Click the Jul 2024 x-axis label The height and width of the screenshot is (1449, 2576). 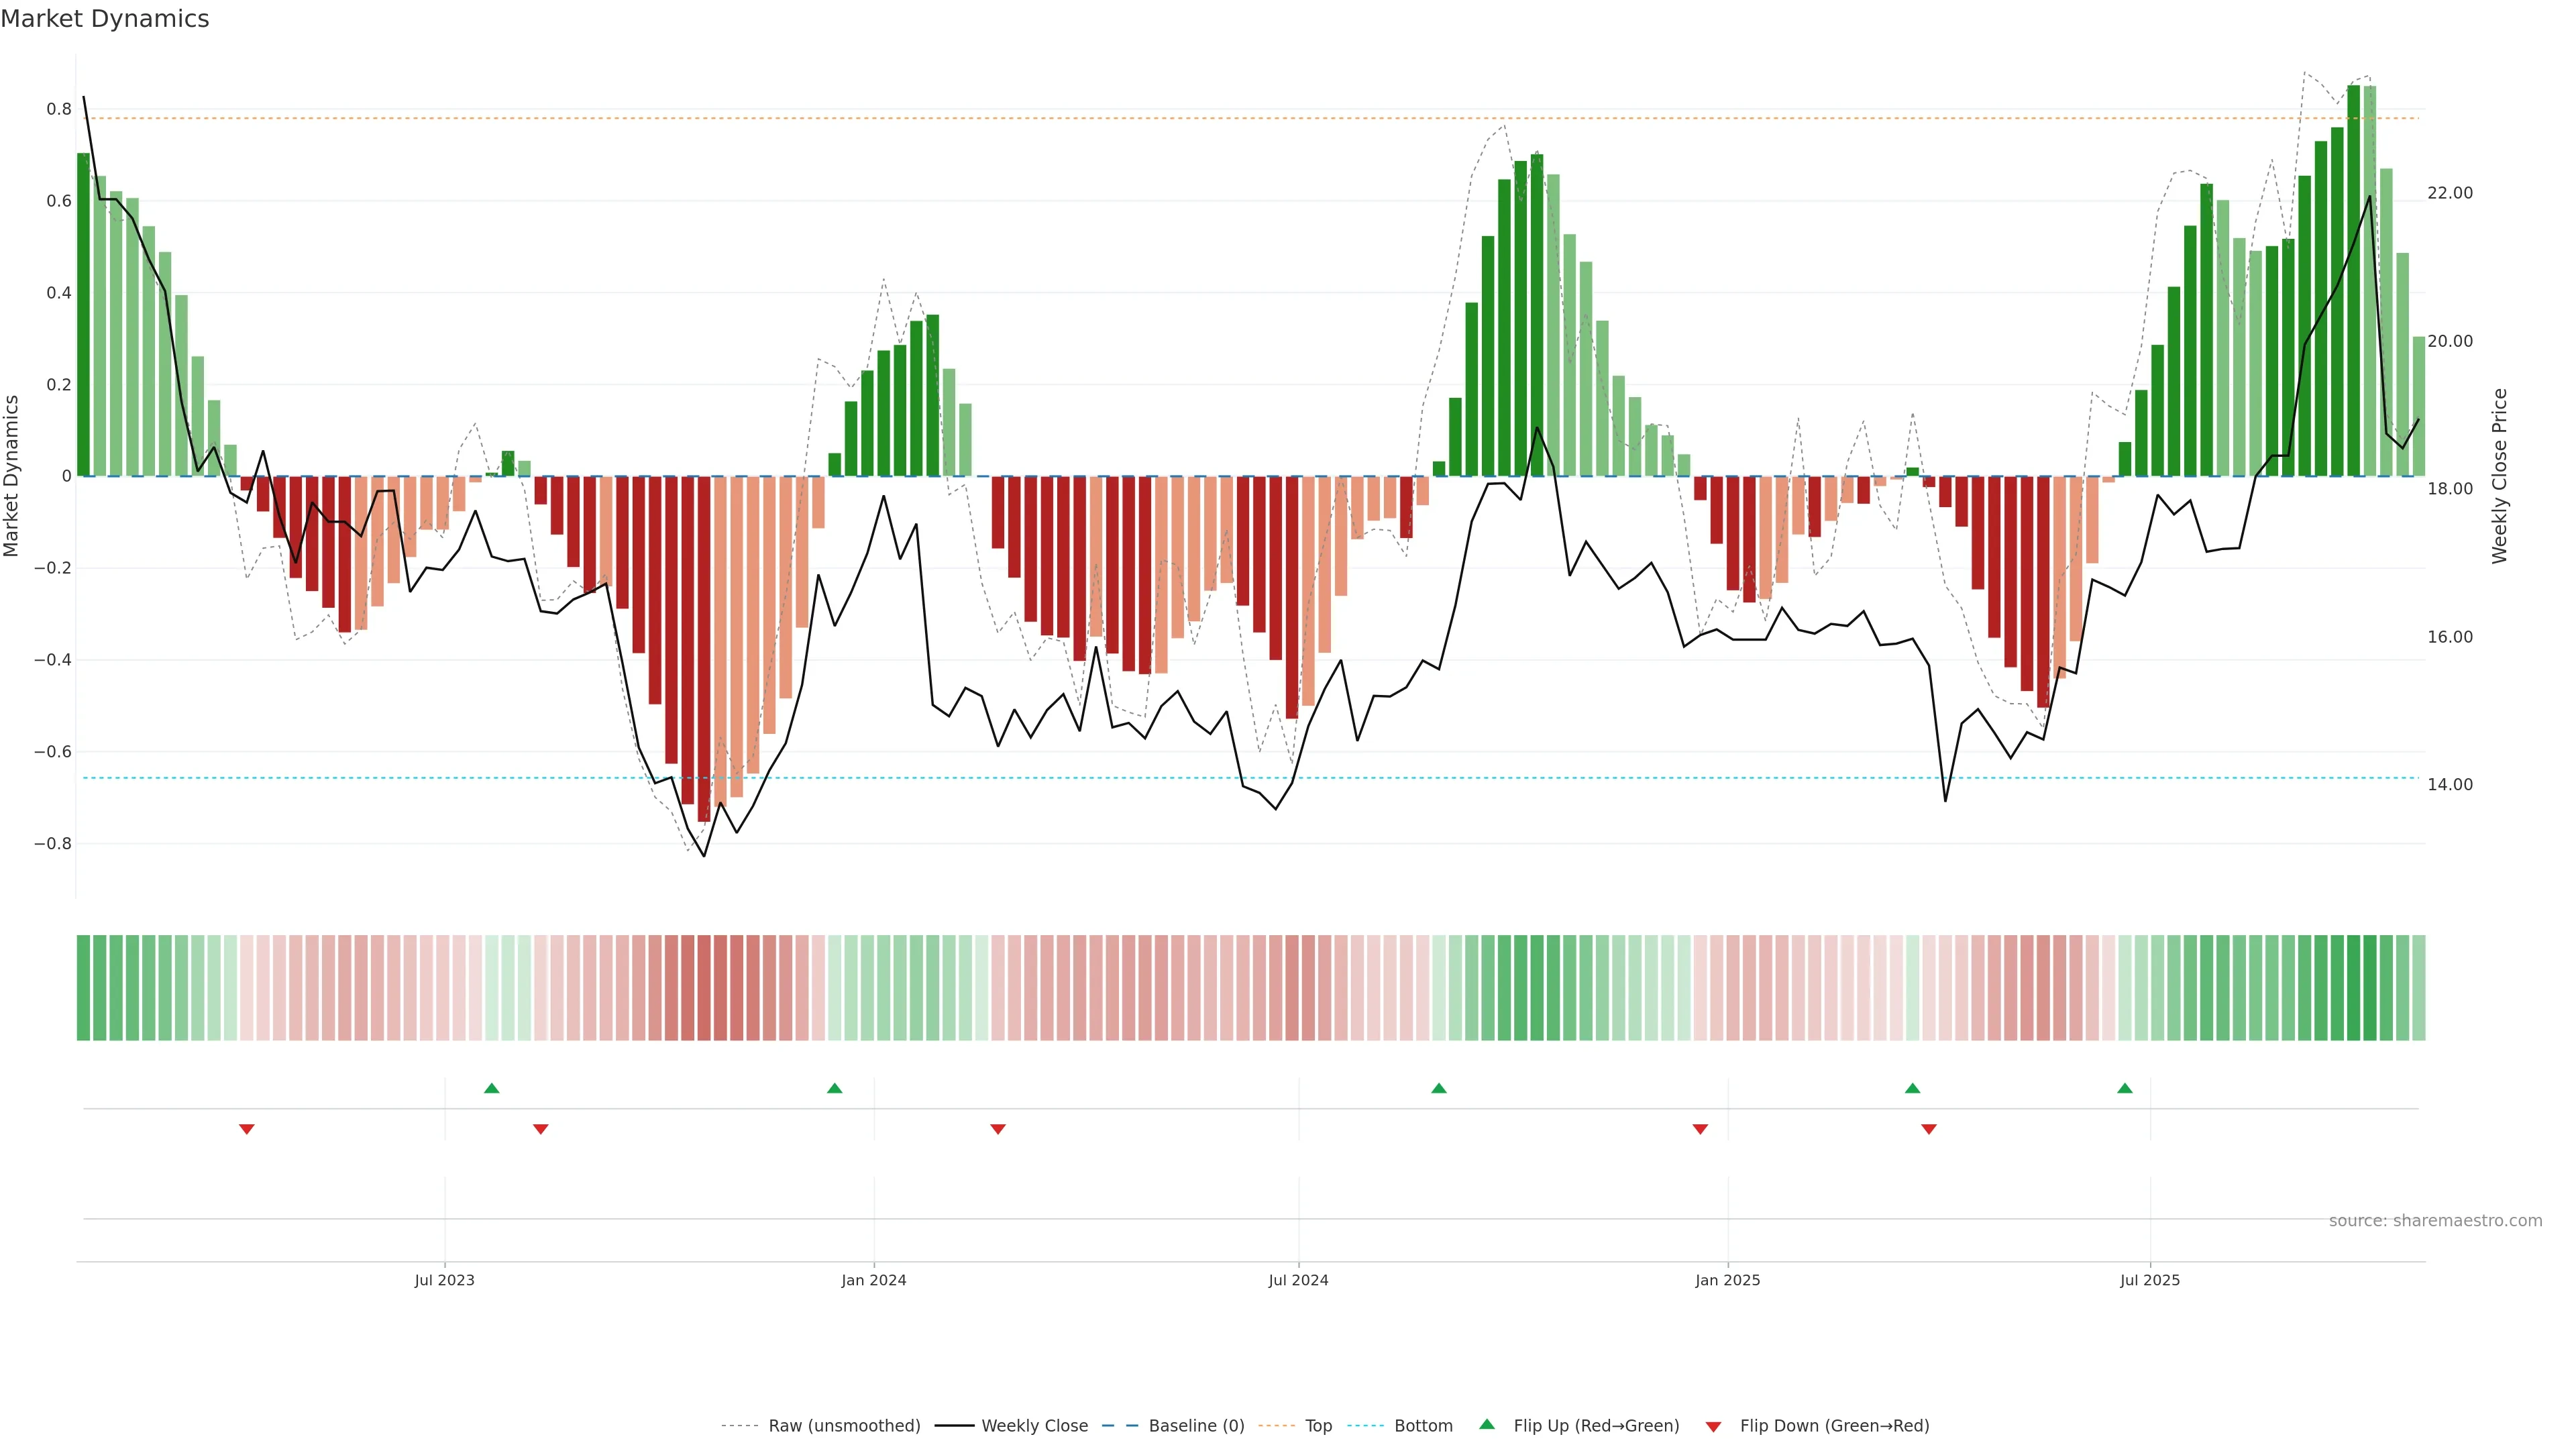(1298, 1280)
